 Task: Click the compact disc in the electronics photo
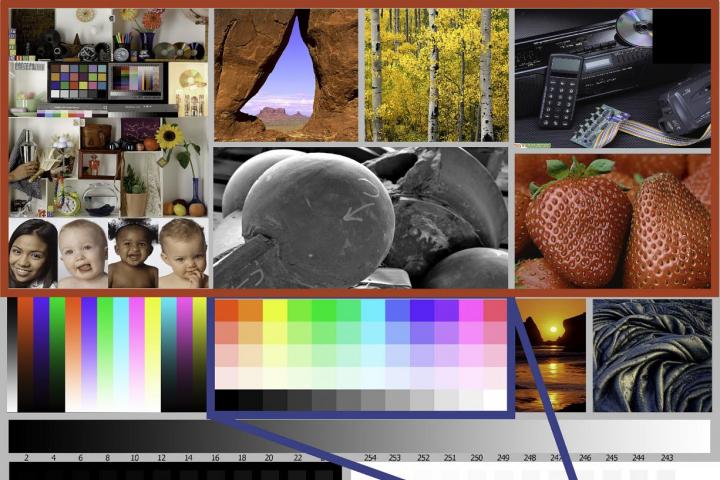tap(633, 28)
